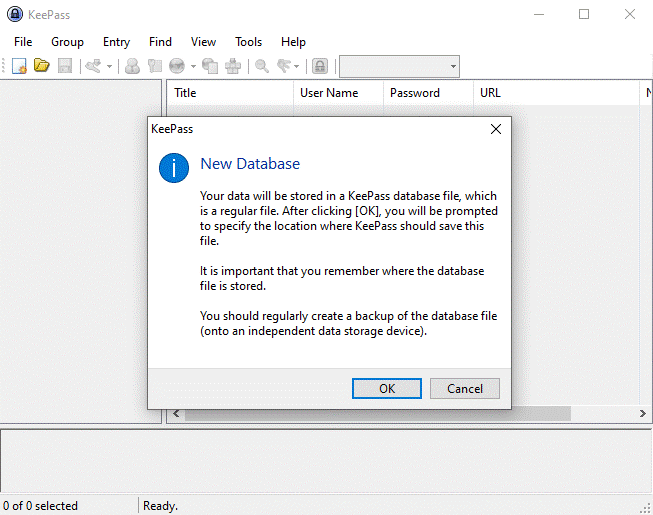The width and height of the screenshot is (653, 515).
Task: Open the Find menu
Action: click(x=160, y=42)
